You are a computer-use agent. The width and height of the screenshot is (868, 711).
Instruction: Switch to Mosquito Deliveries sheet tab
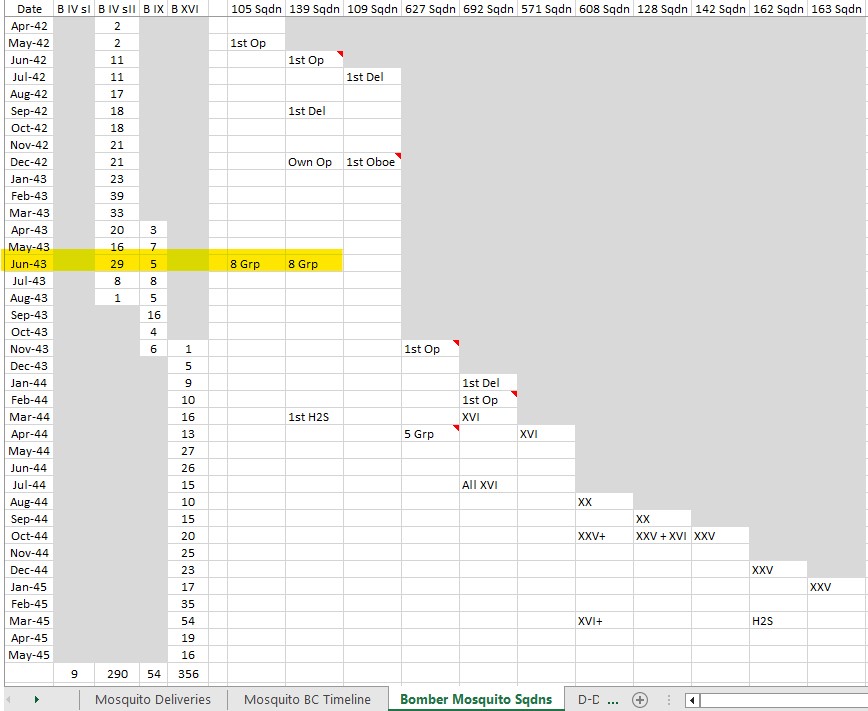pos(153,699)
